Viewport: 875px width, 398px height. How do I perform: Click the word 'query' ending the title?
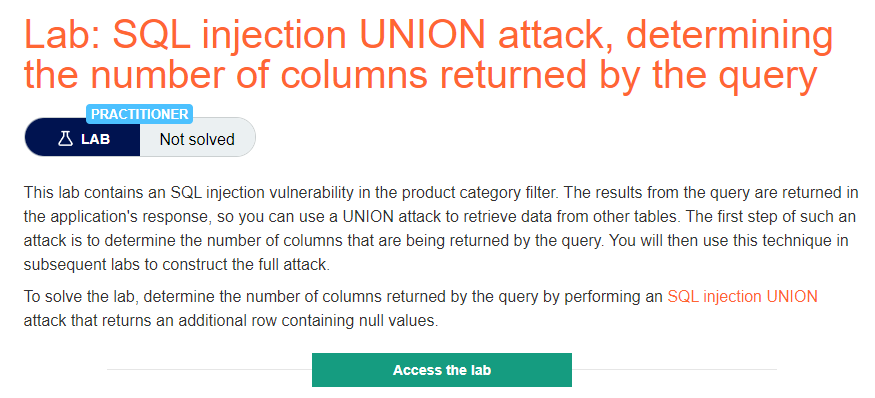point(767,78)
